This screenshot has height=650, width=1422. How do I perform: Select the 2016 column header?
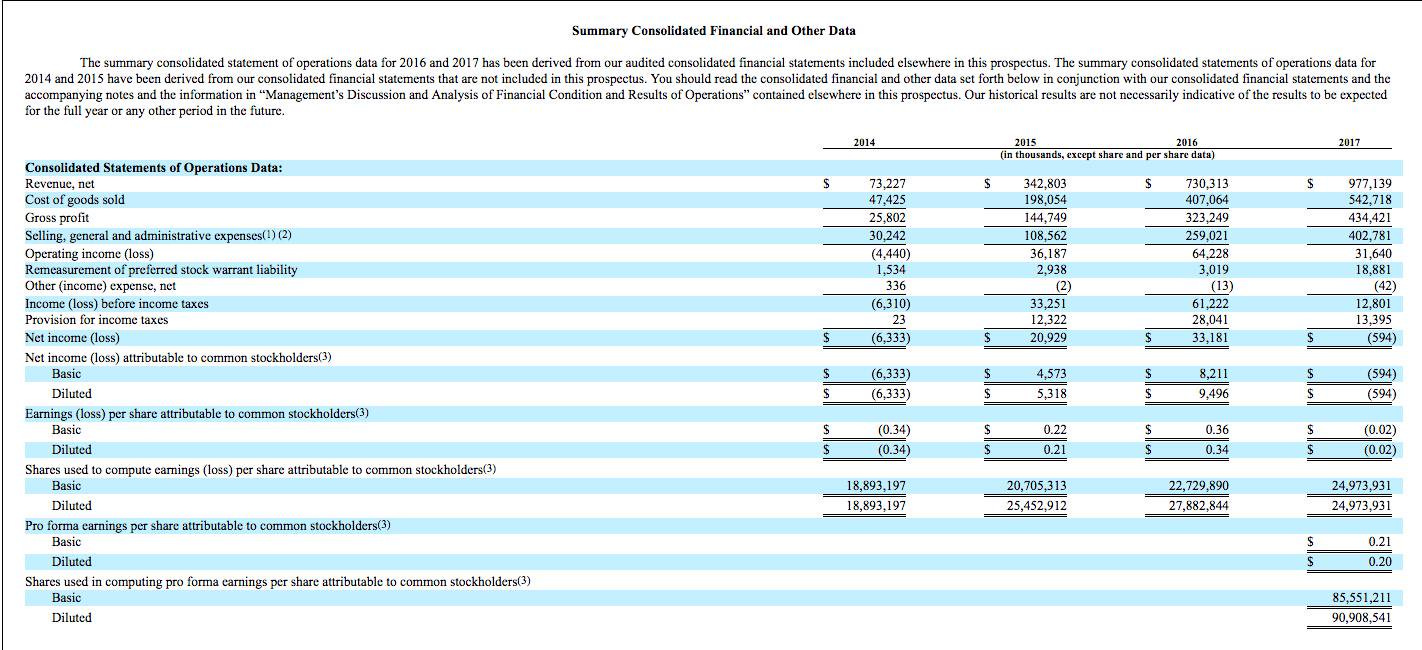click(x=1187, y=143)
